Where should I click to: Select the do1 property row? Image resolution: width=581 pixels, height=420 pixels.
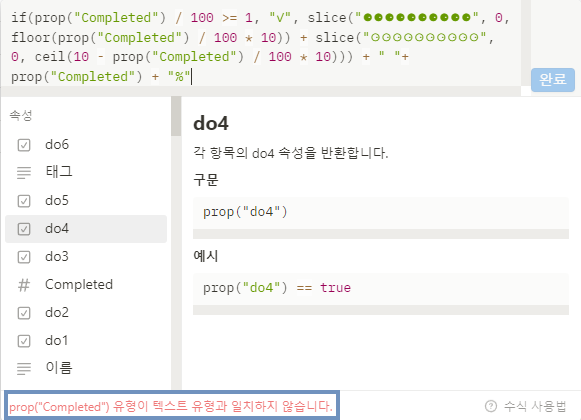coord(86,341)
